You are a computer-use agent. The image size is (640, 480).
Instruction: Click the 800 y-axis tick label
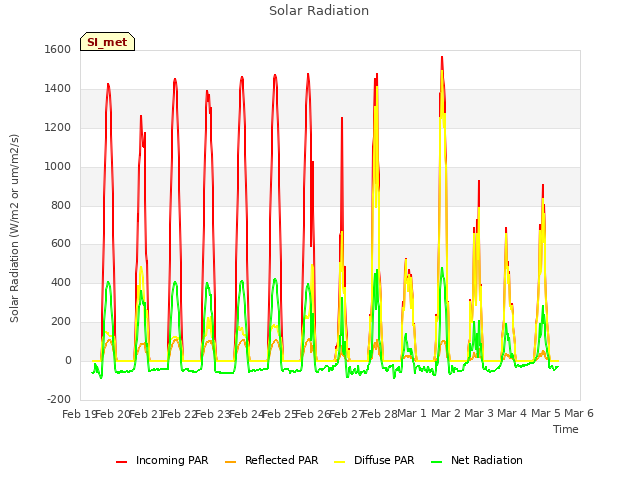[61, 205]
